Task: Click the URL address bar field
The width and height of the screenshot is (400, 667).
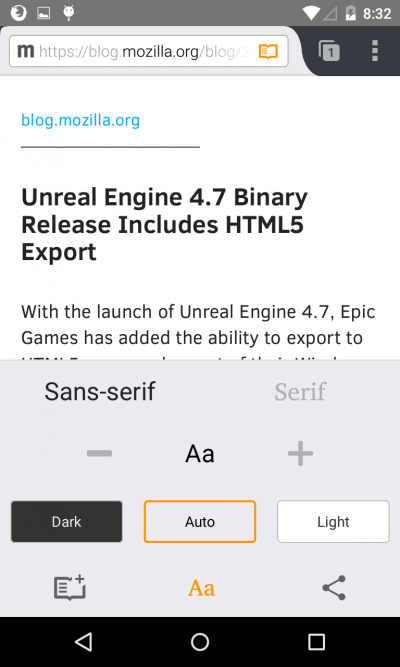Action: pos(149,51)
